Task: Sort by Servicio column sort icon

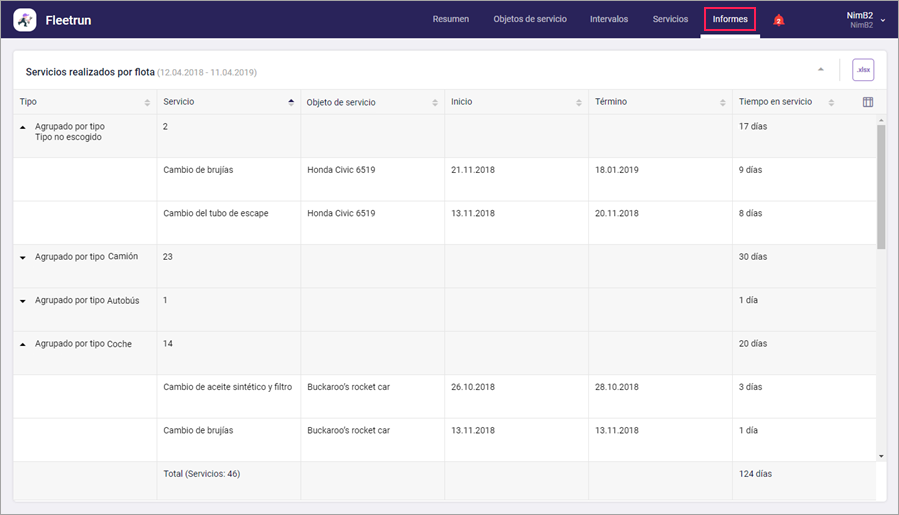Action: pyautogui.click(x=291, y=103)
